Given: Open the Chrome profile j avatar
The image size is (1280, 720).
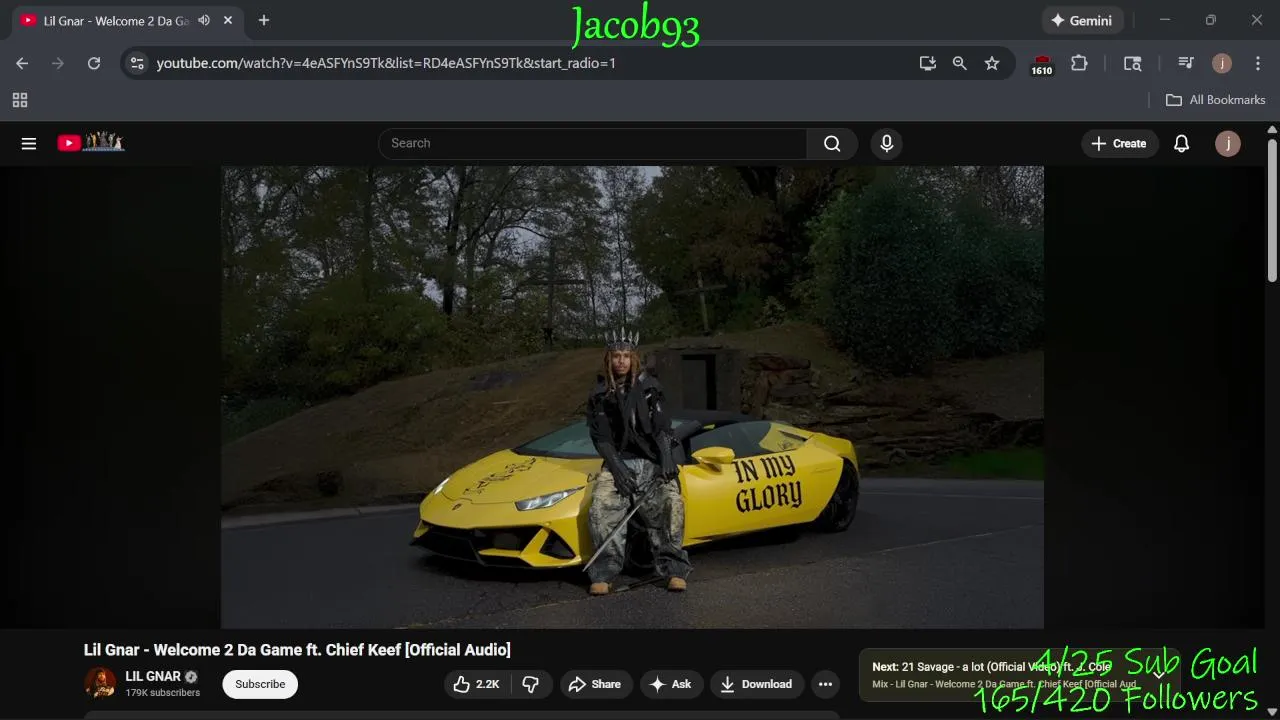Looking at the screenshot, I should coord(1222,63).
